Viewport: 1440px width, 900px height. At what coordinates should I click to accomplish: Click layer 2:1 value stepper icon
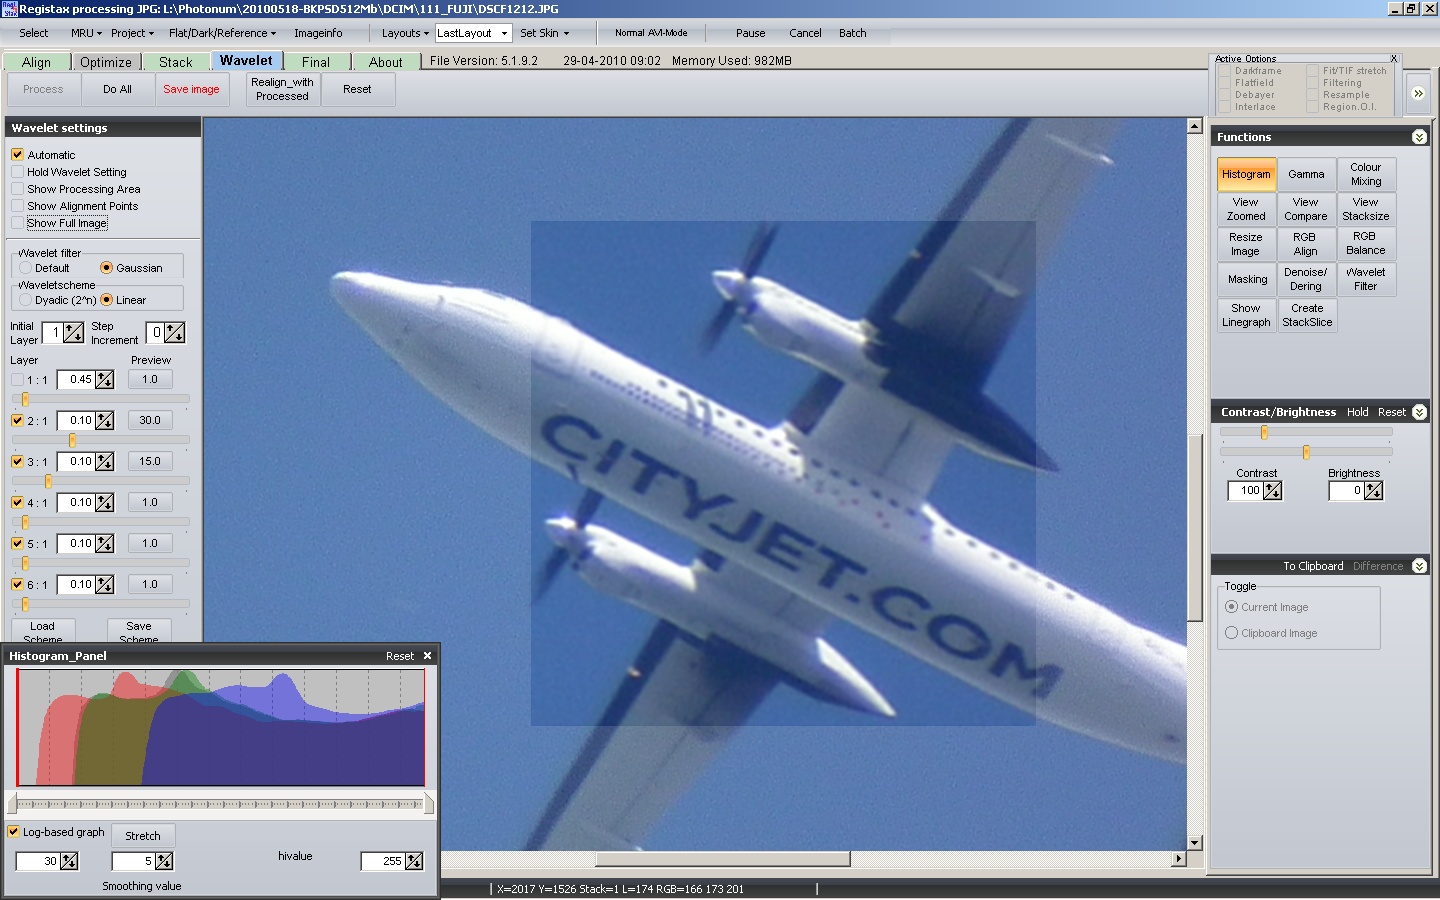(x=104, y=421)
